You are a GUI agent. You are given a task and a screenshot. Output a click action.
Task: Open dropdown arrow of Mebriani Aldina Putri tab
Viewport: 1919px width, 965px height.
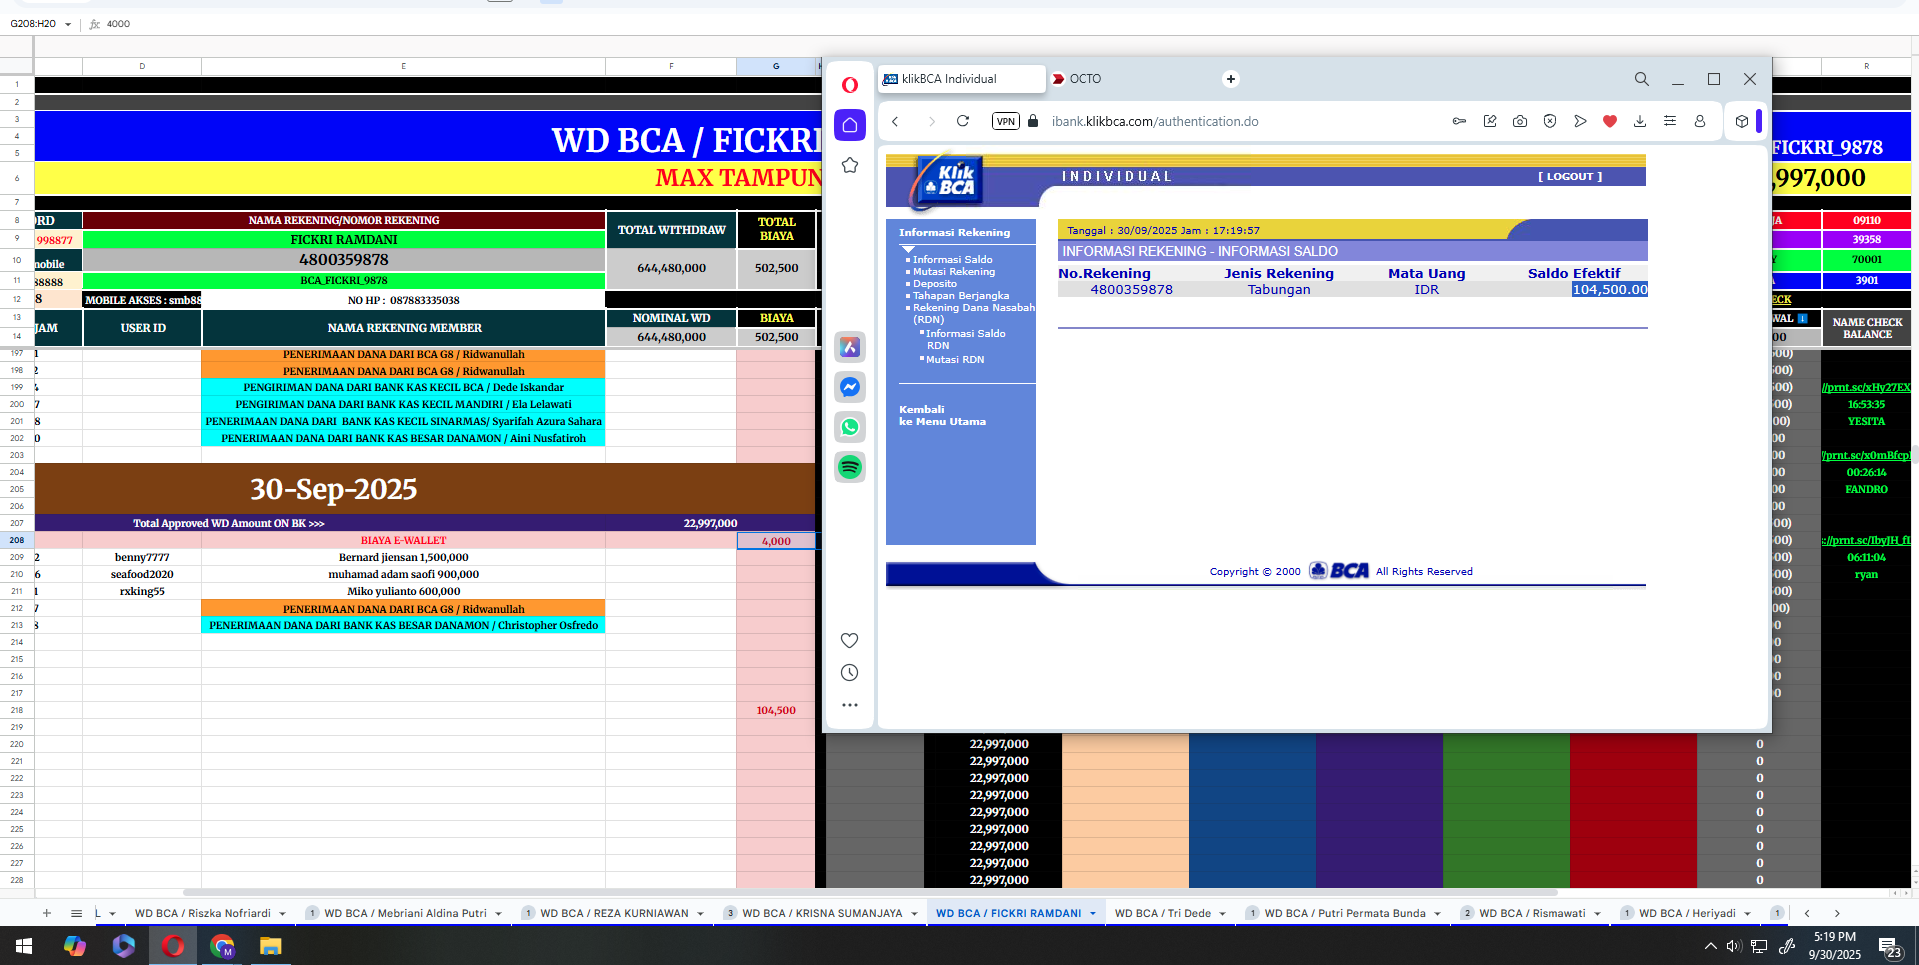(498, 913)
